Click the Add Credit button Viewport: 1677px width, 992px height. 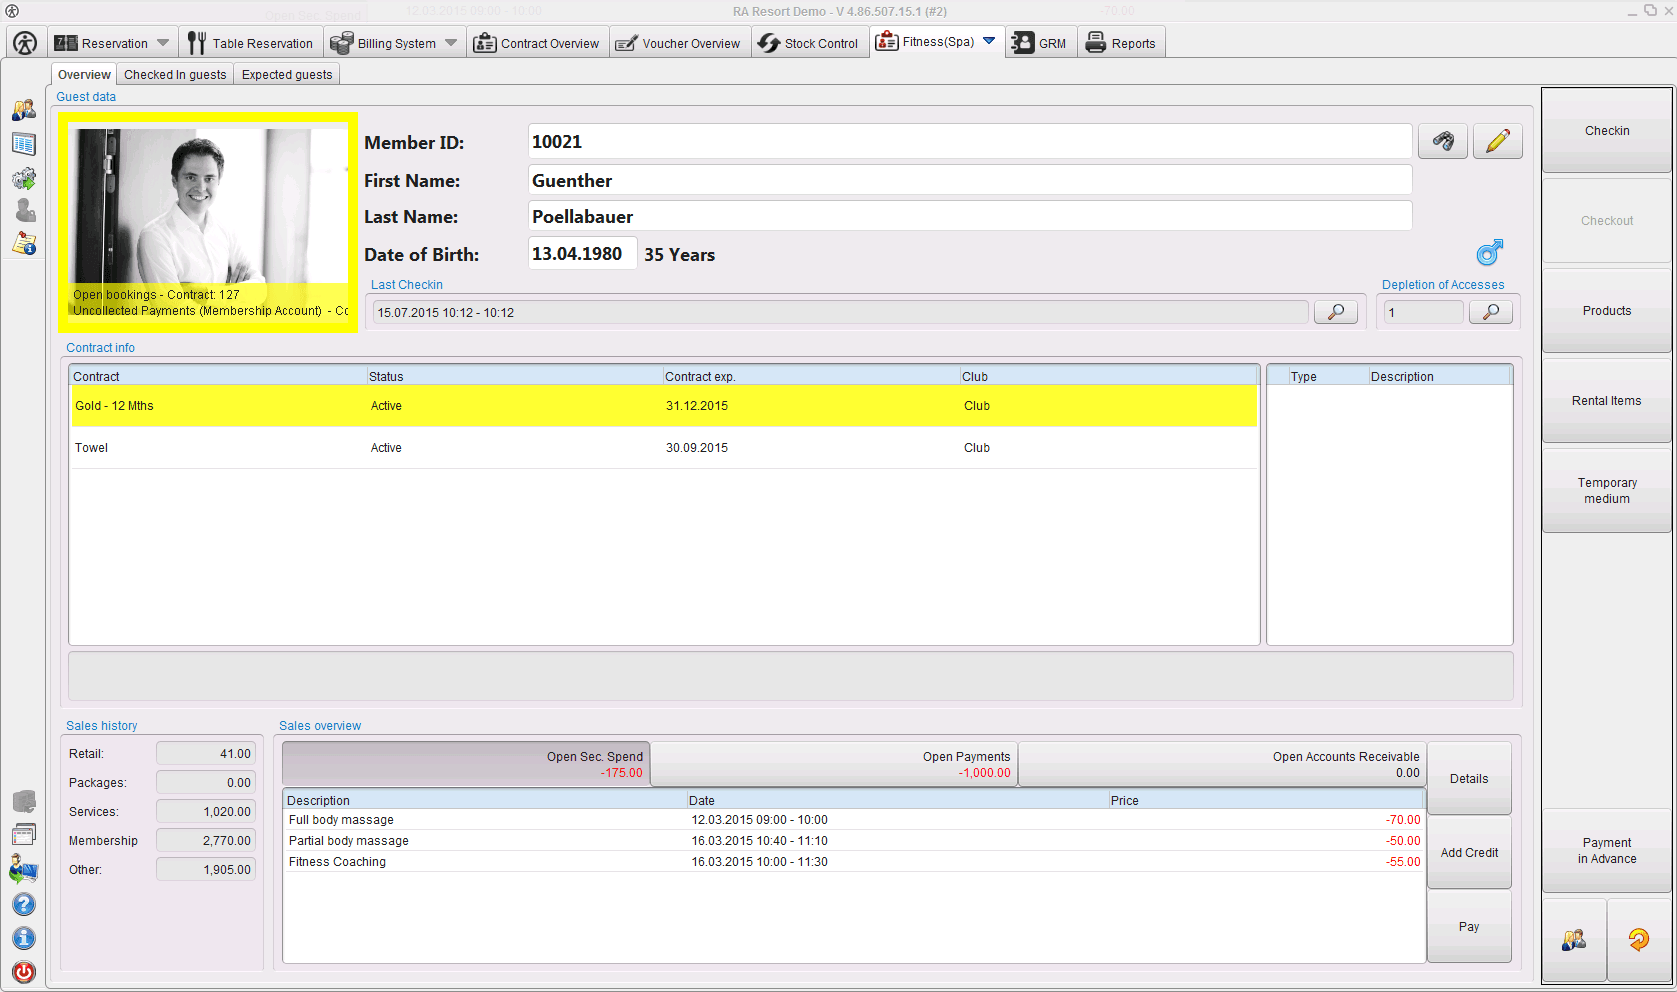click(x=1468, y=852)
